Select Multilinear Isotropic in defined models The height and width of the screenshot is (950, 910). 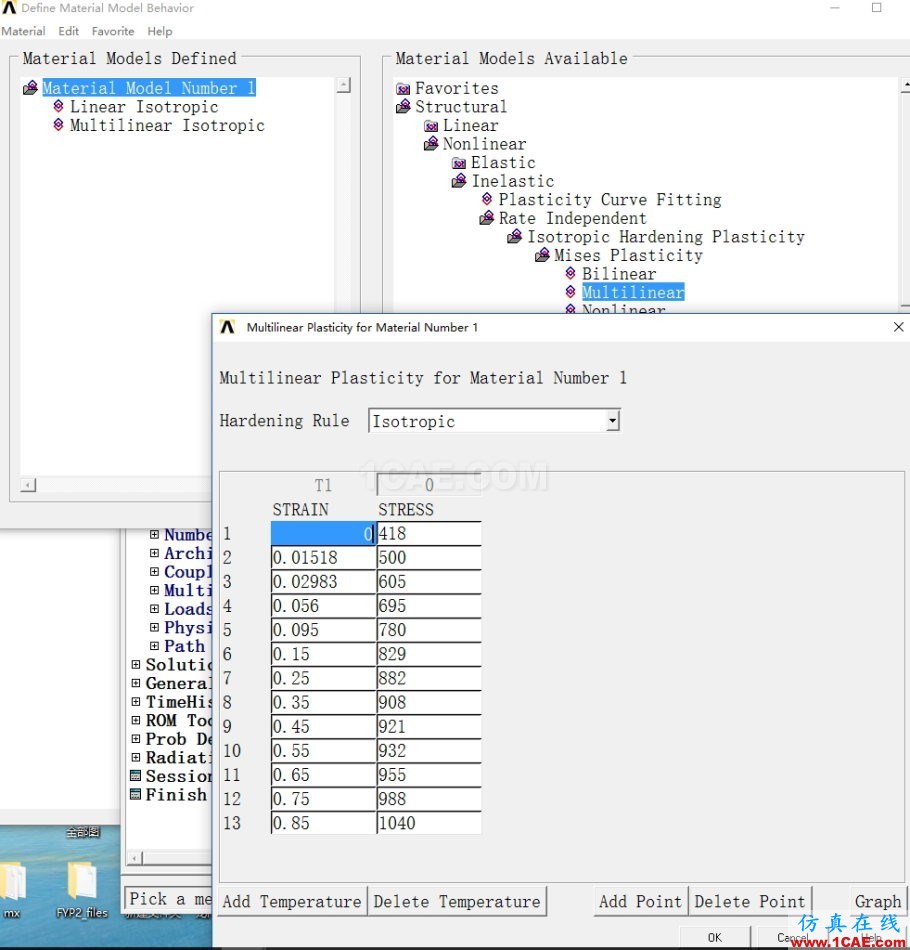point(167,125)
